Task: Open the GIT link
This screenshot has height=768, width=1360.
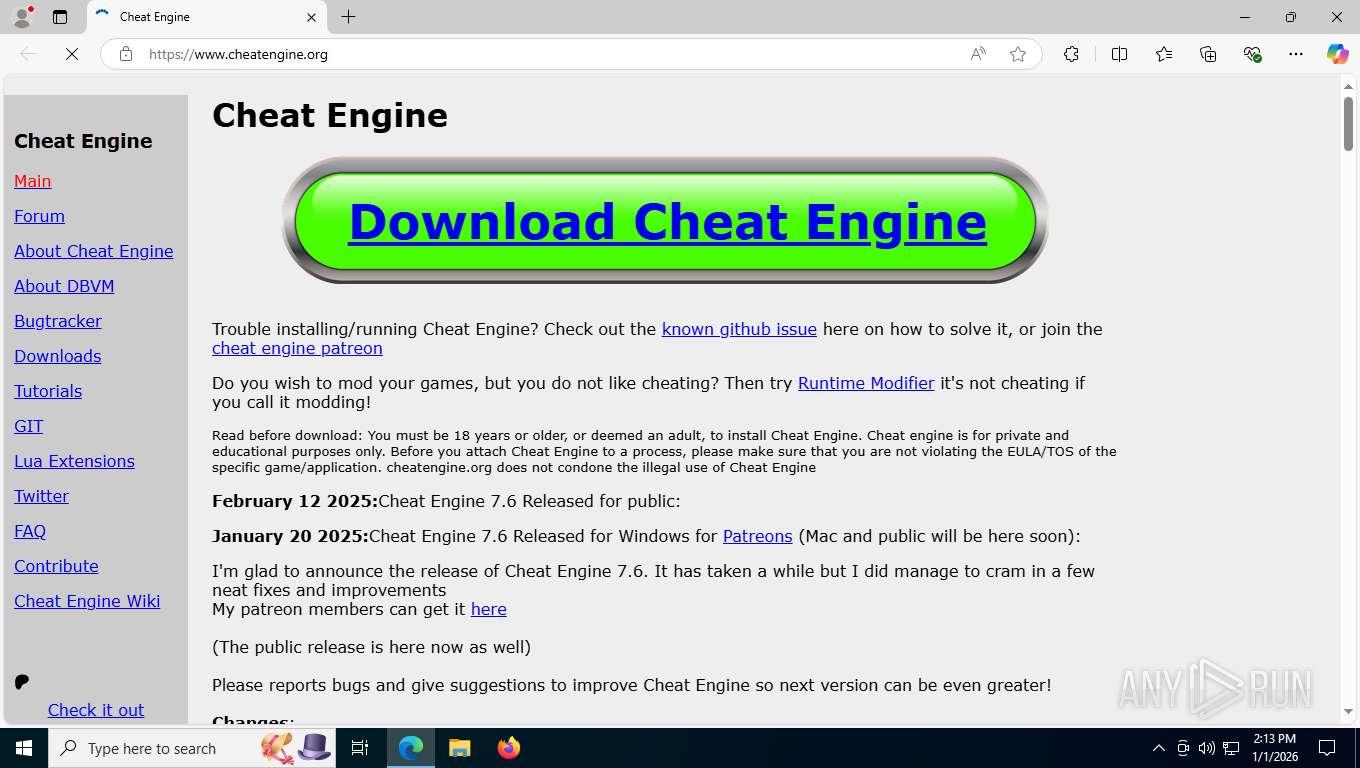Action: click(x=28, y=426)
